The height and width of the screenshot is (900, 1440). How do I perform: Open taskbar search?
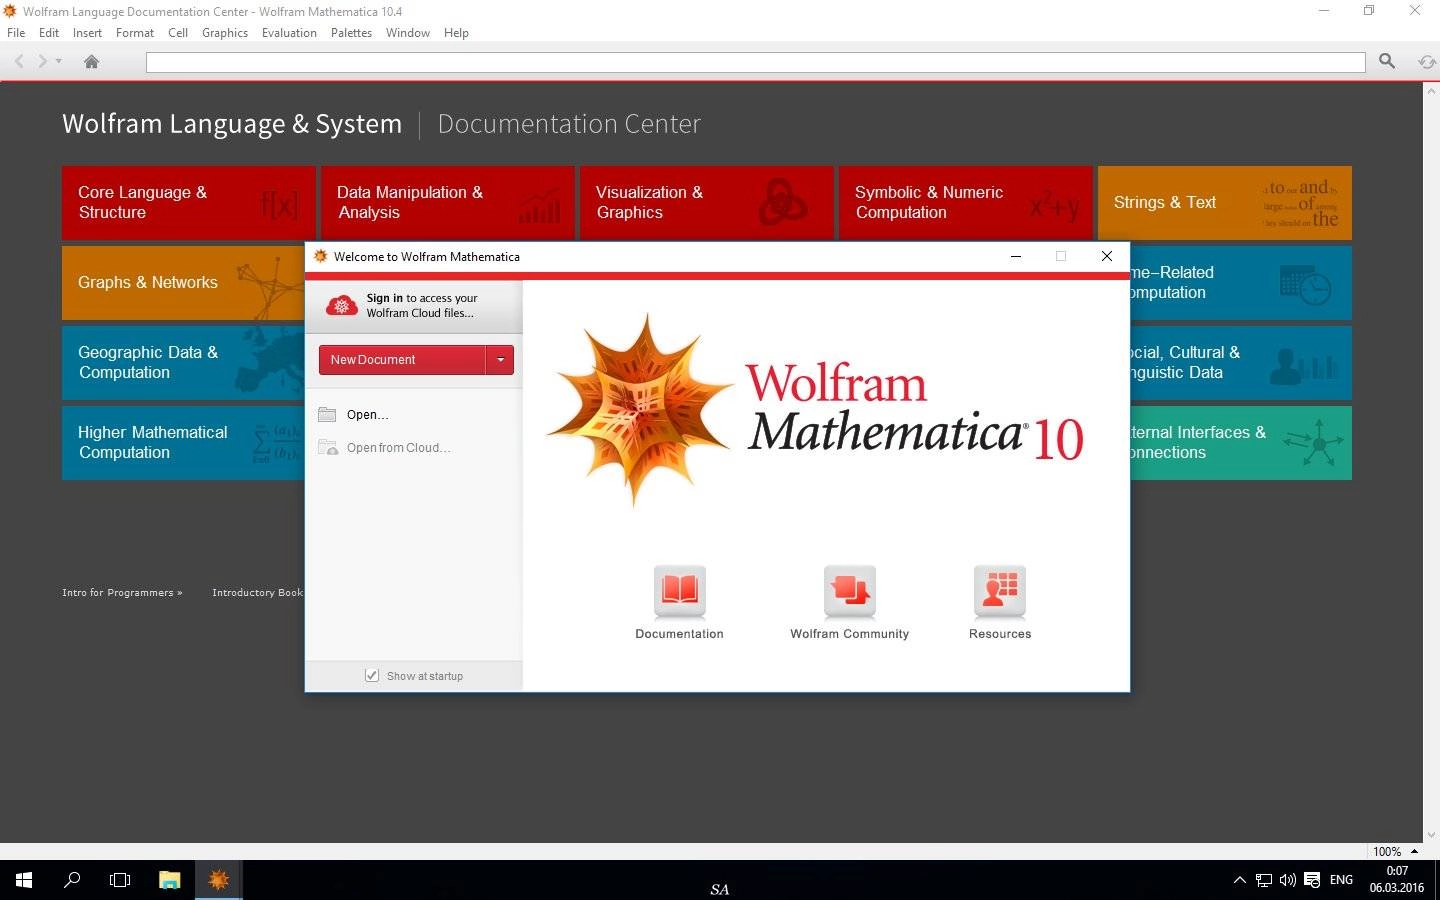pos(72,880)
